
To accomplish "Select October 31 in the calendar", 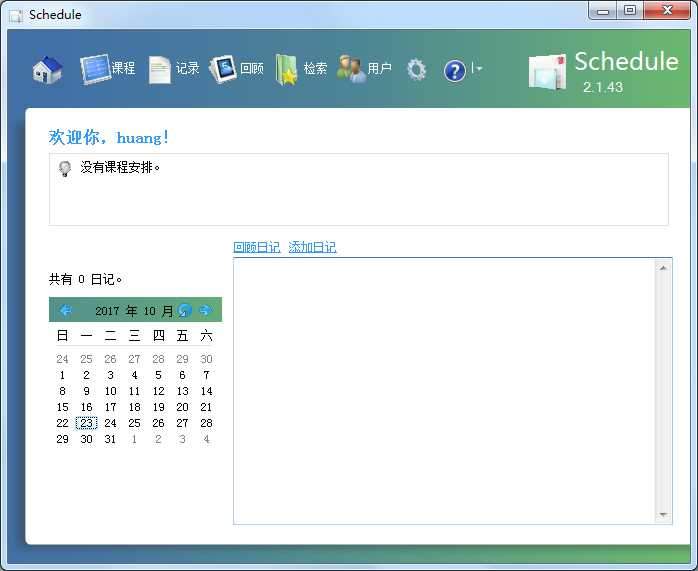I will [x=110, y=439].
